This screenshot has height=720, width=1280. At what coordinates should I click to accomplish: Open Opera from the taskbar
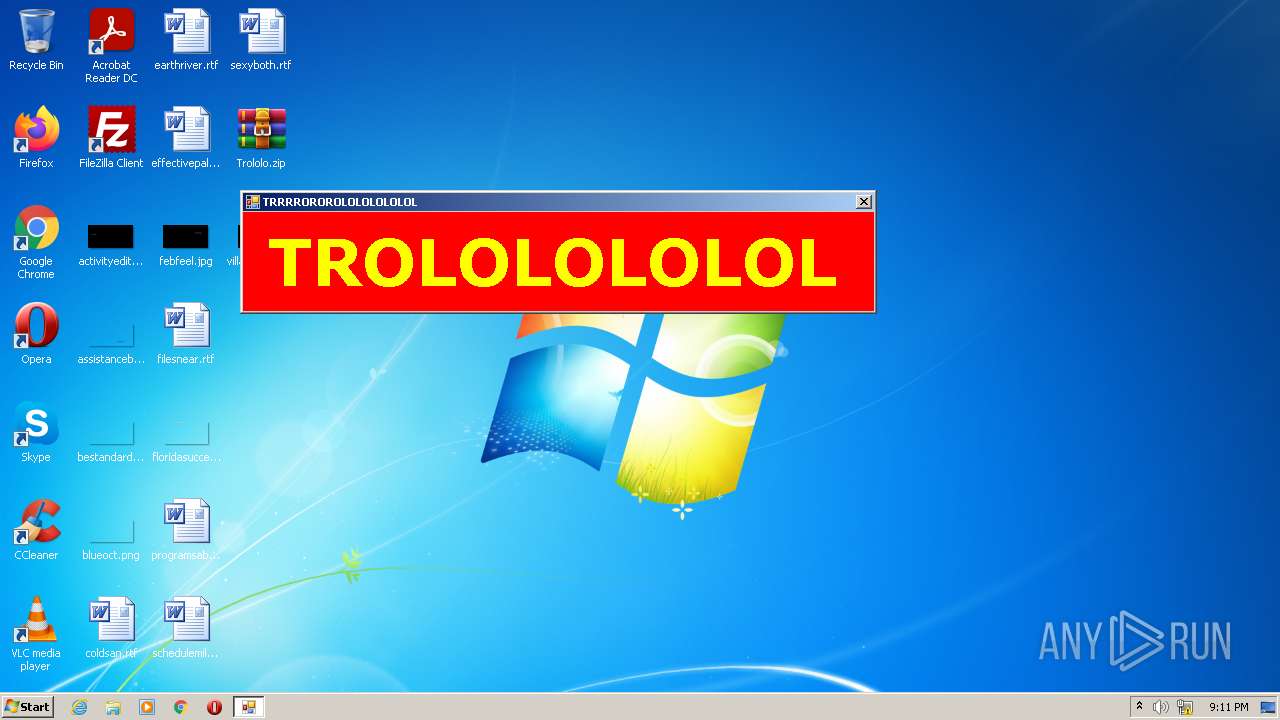click(214, 707)
